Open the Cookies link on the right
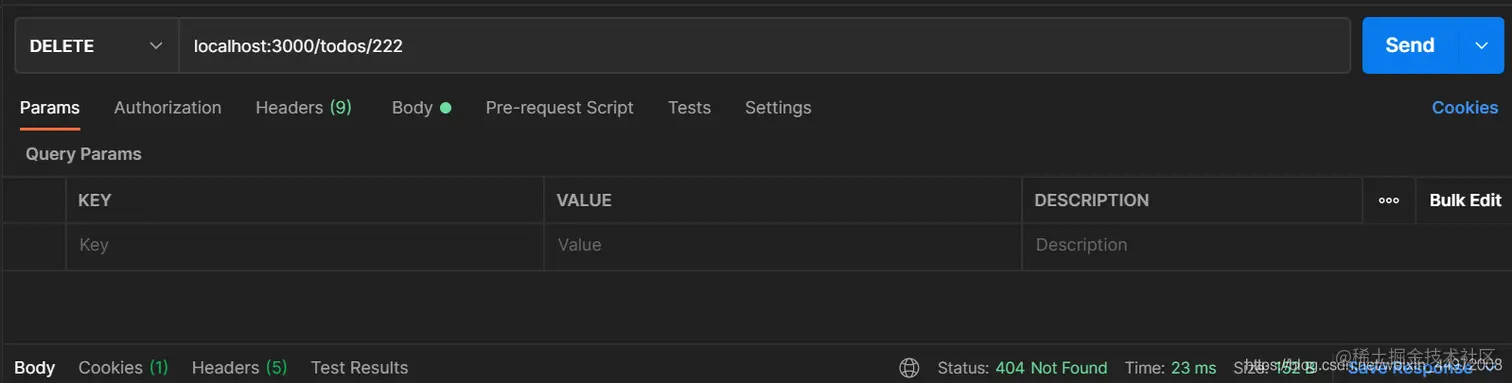Image resolution: width=1512 pixels, height=383 pixels. [x=1465, y=107]
